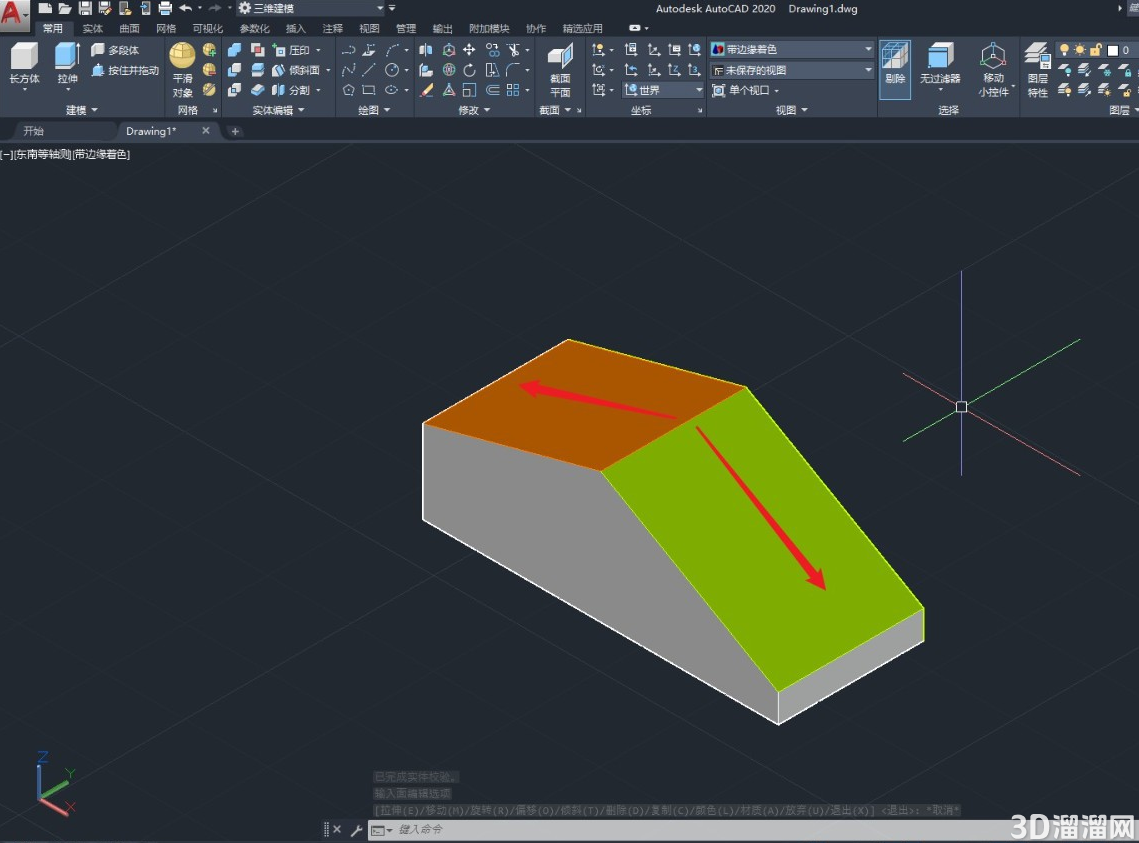The height and width of the screenshot is (843, 1139).
Task: Toggle the Culling (剔除) selection button
Action: point(895,70)
